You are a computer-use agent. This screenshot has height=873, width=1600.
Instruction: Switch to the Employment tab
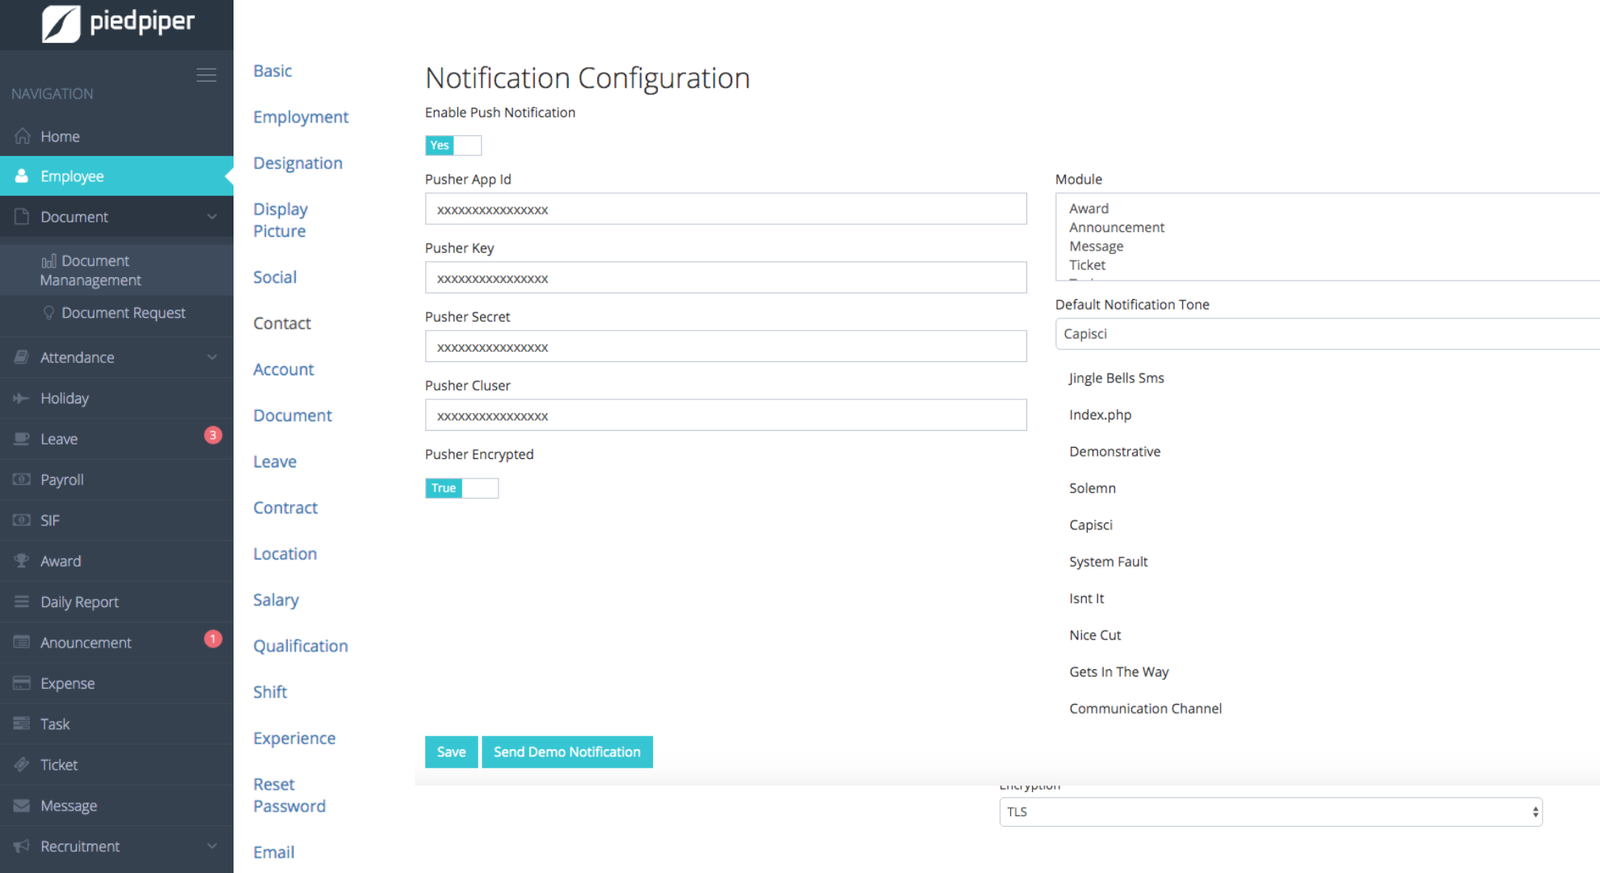click(300, 117)
